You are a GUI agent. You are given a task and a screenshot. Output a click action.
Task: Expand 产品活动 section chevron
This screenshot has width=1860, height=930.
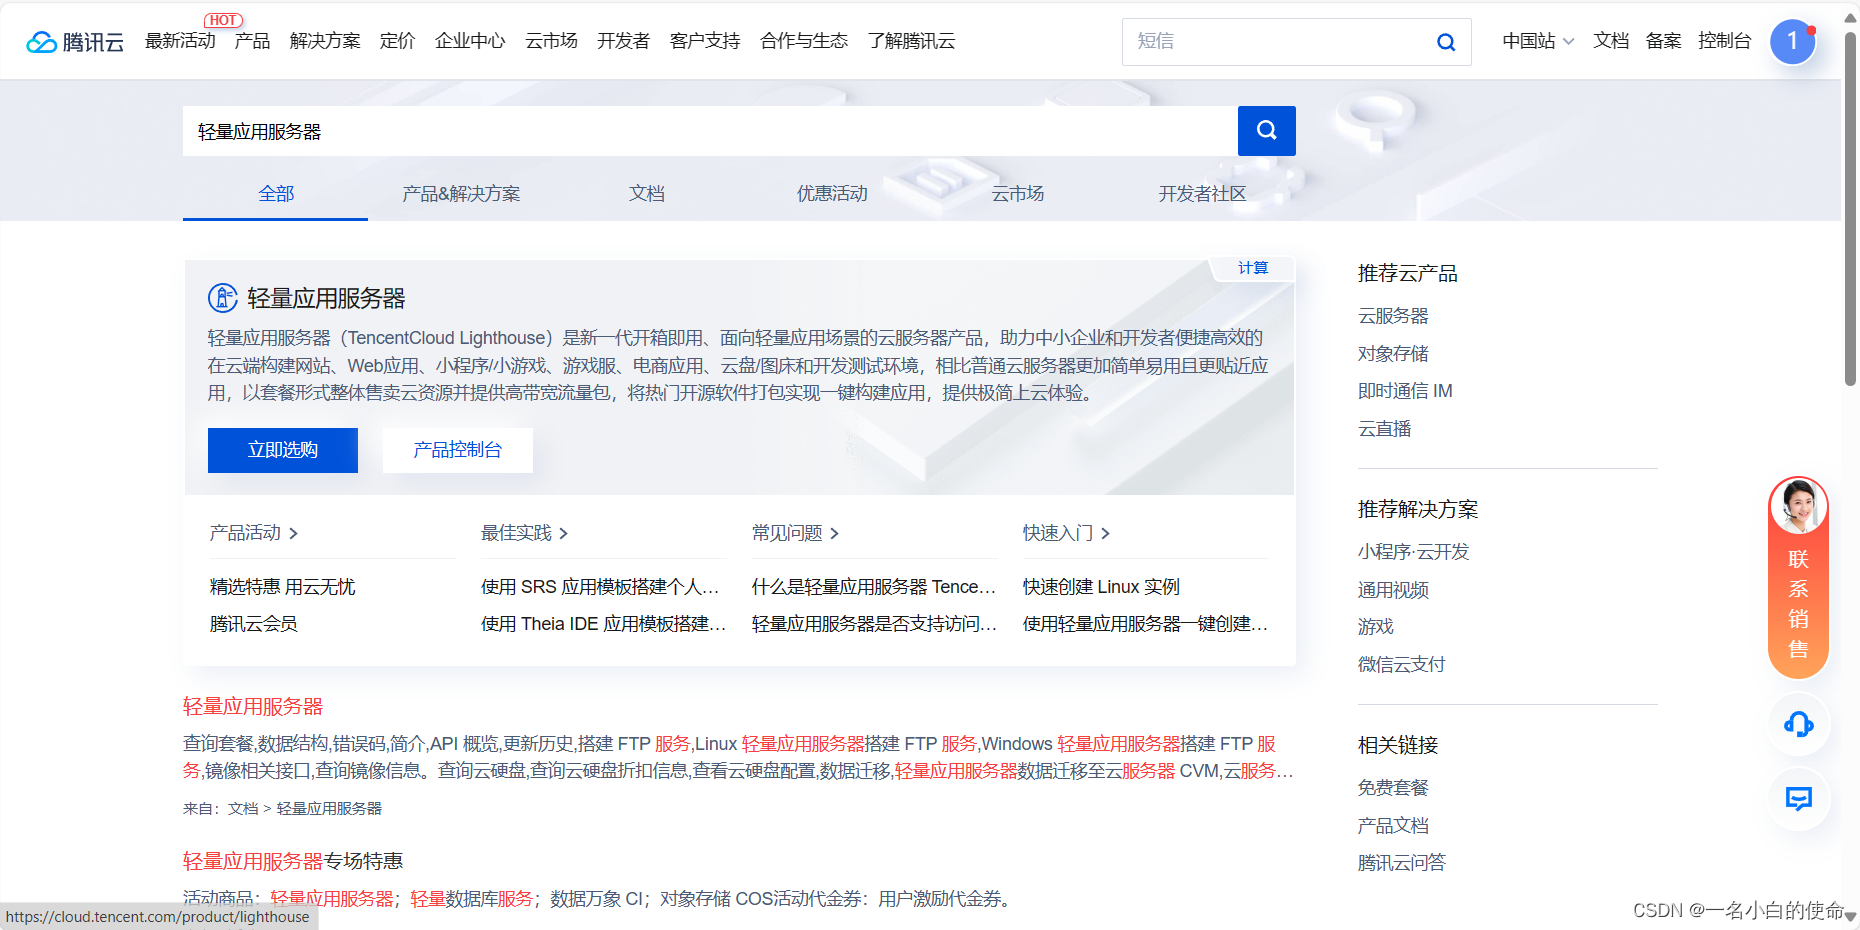pyautogui.click(x=293, y=534)
